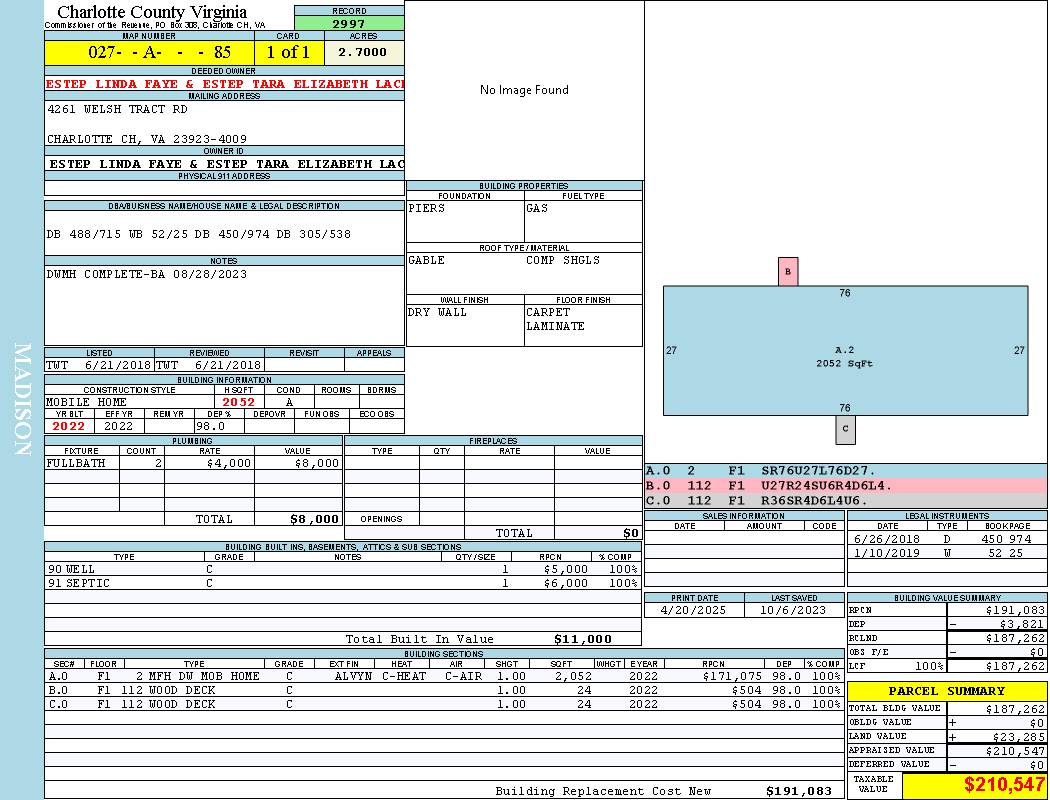This screenshot has width=1050, height=800.
Task: Select gray section C on the sketch
Action: [845, 429]
